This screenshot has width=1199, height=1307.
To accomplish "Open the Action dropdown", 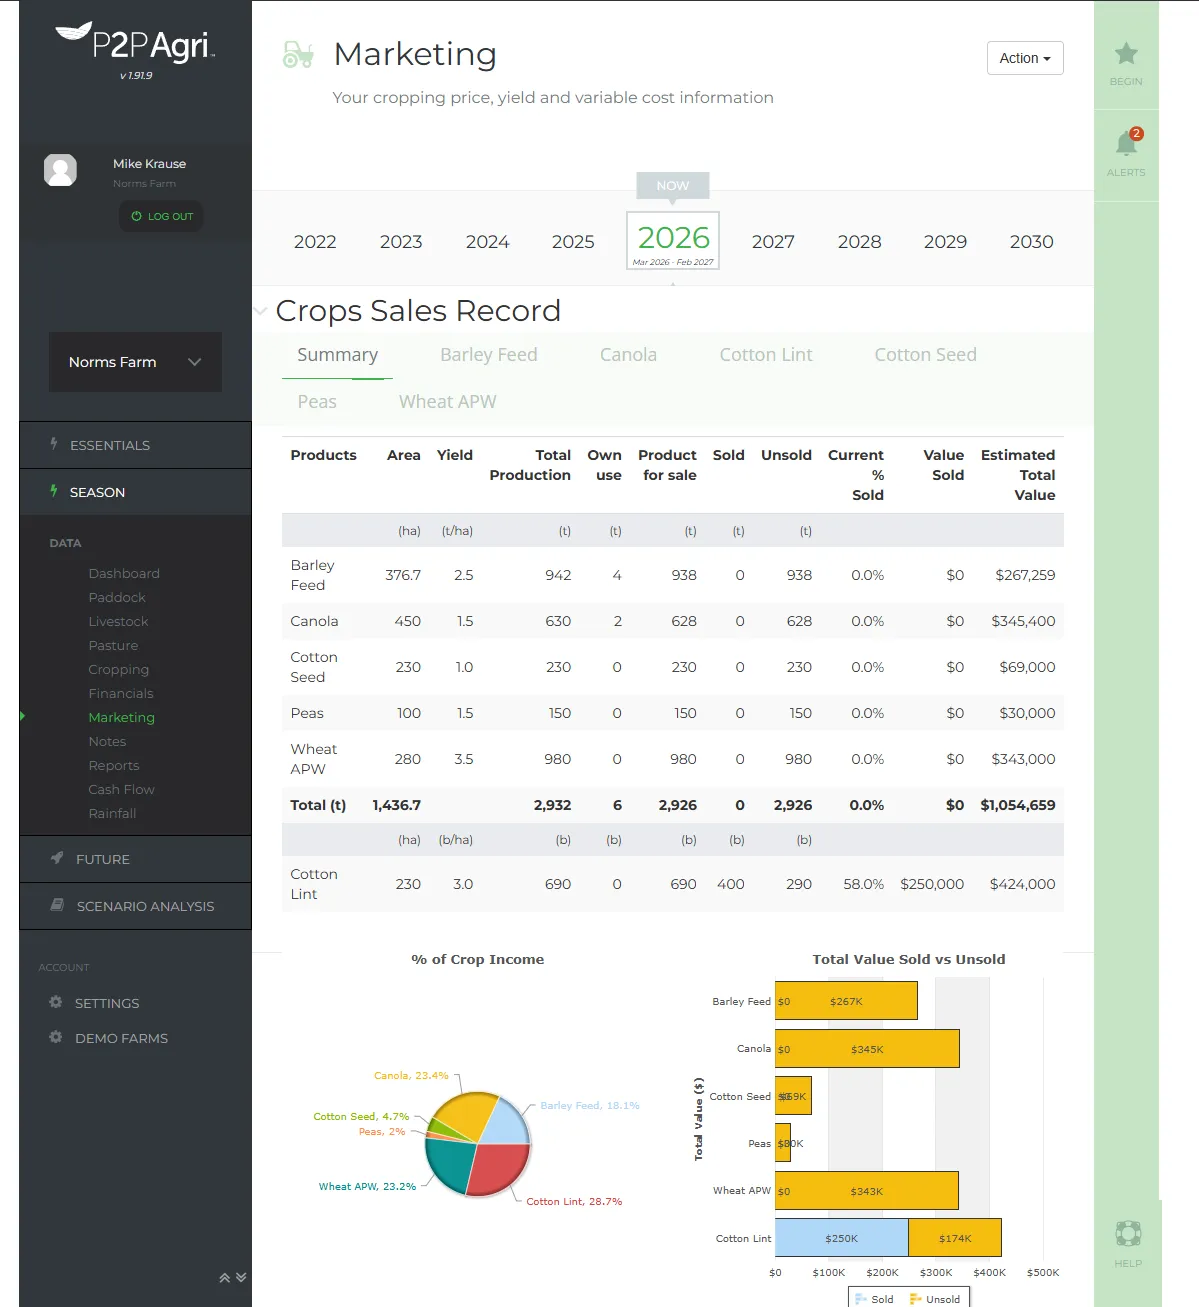I will click(1024, 58).
